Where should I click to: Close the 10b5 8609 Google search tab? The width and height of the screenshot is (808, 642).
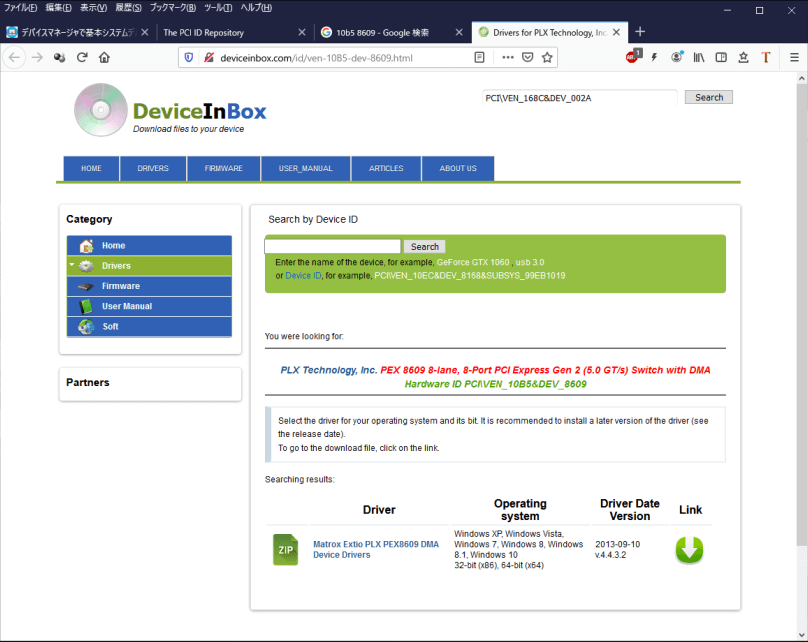459,32
